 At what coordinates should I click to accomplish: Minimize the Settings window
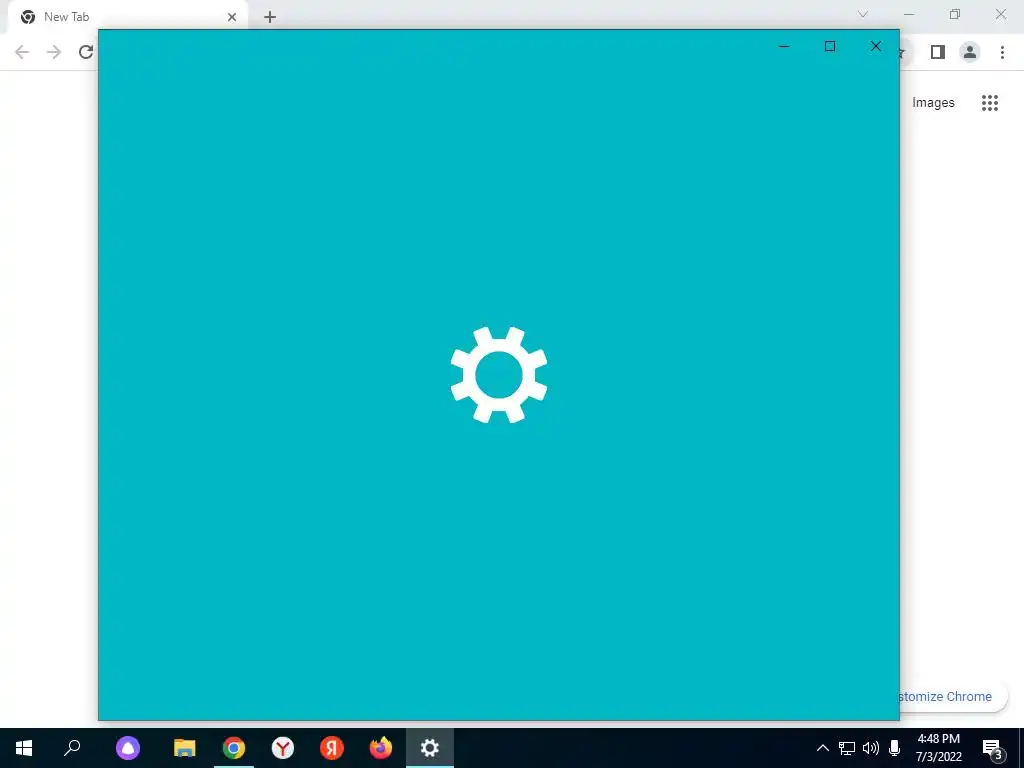click(x=784, y=46)
